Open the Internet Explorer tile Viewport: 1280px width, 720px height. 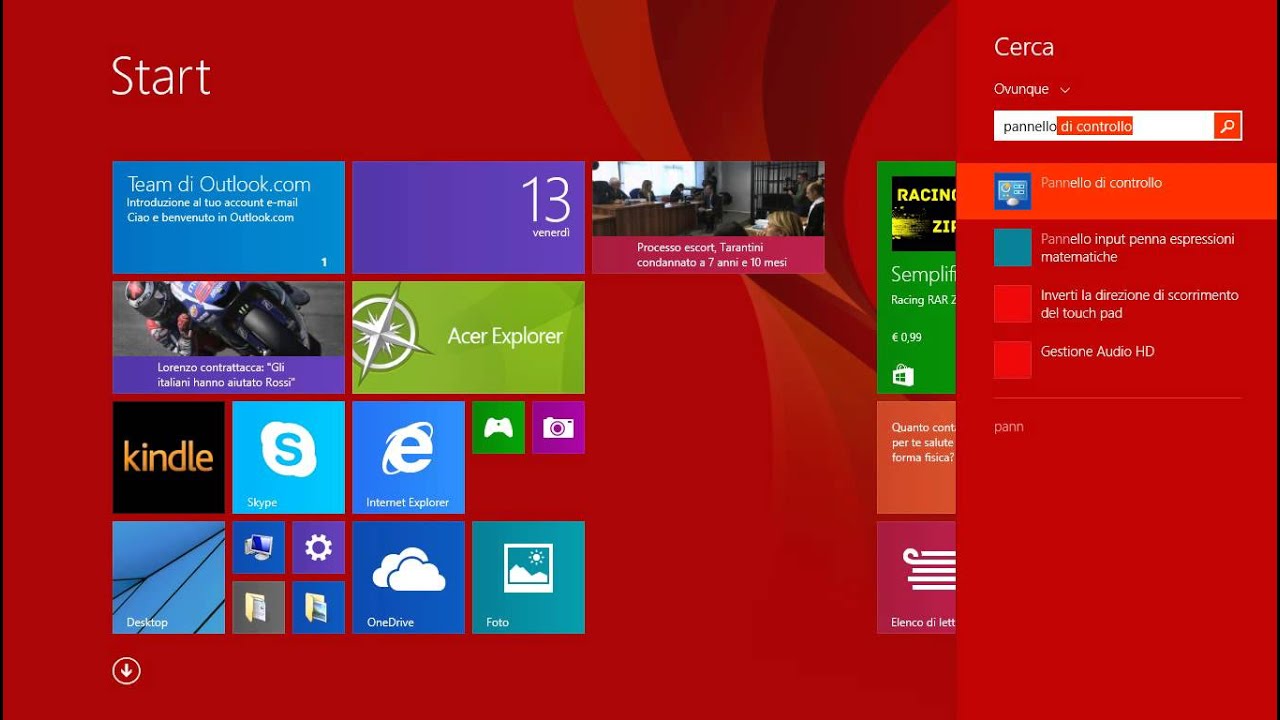(408, 457)
